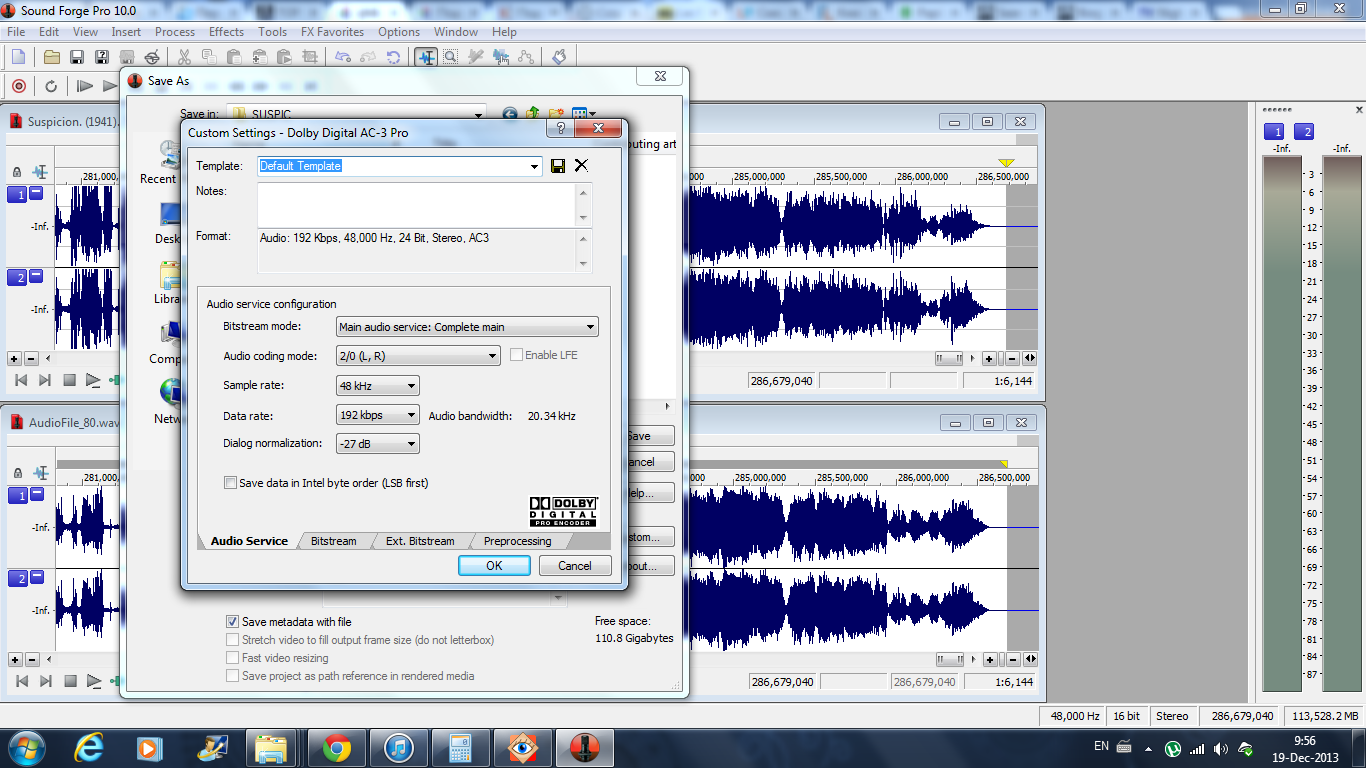Select the Pencil tool in the toolbar

(x=476, y=57)
